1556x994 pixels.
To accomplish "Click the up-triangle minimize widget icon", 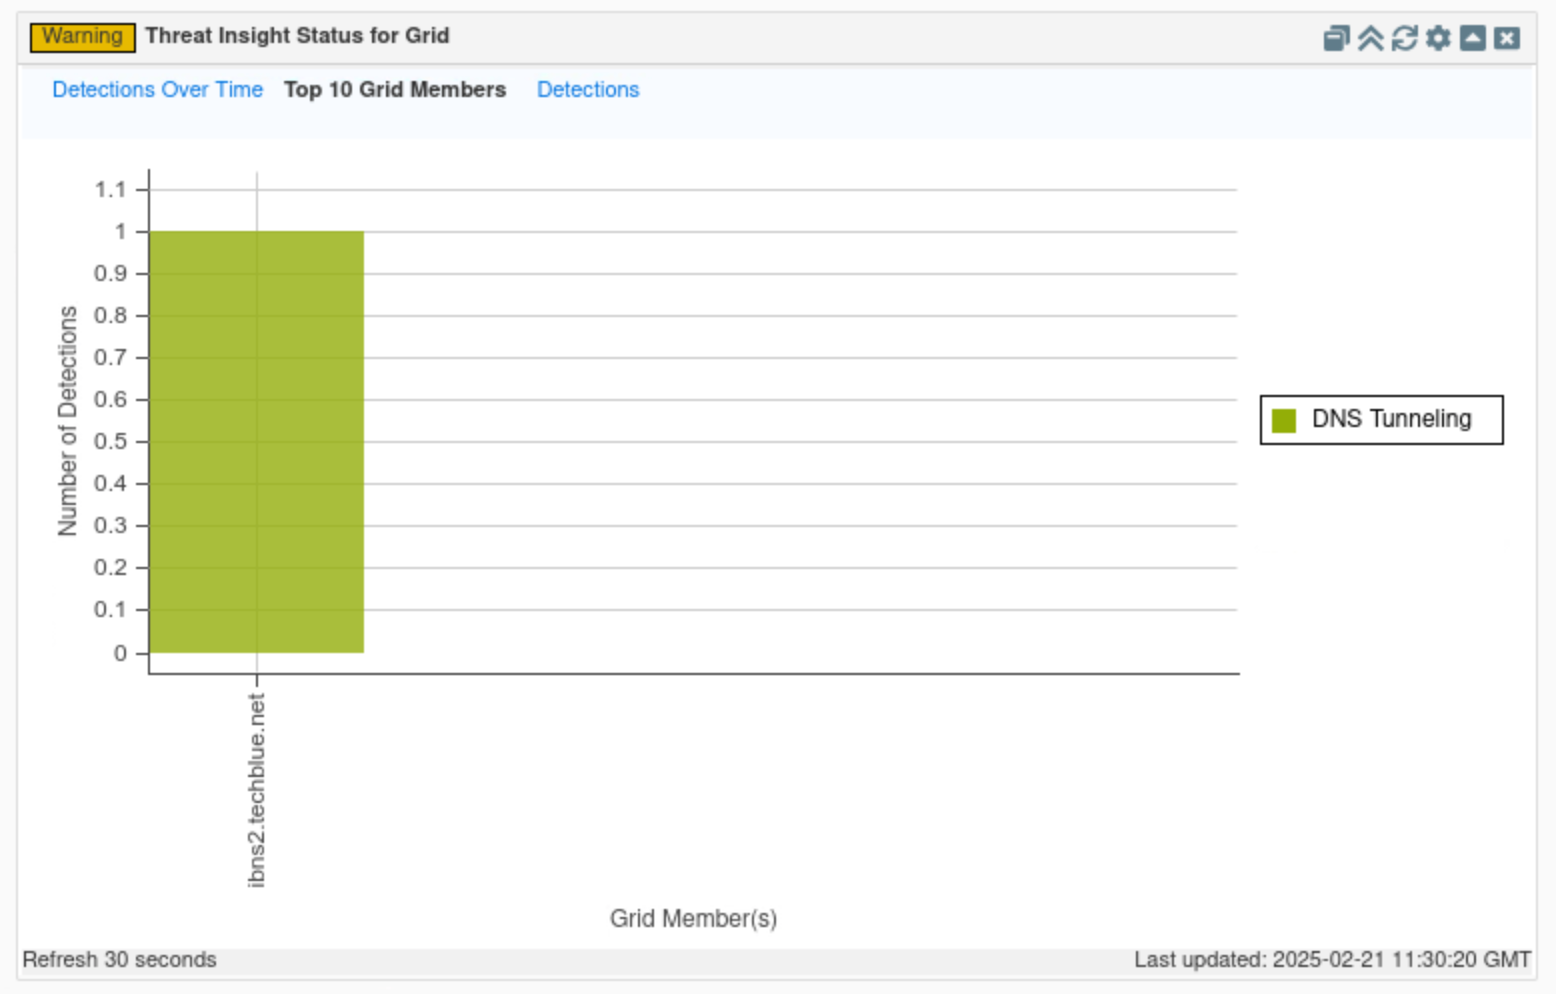I will 1472,38.
